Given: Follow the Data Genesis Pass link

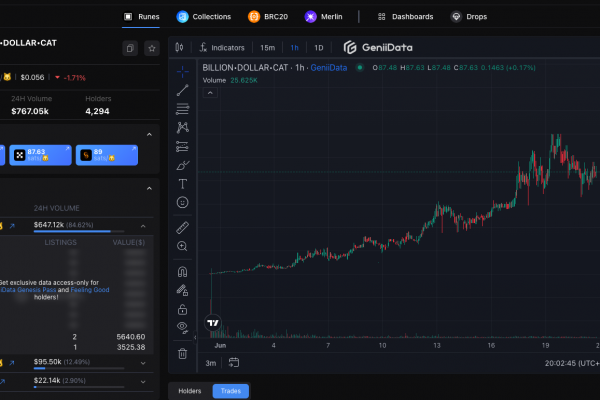Looking at the screenshot, I should [x=28, y=290].
